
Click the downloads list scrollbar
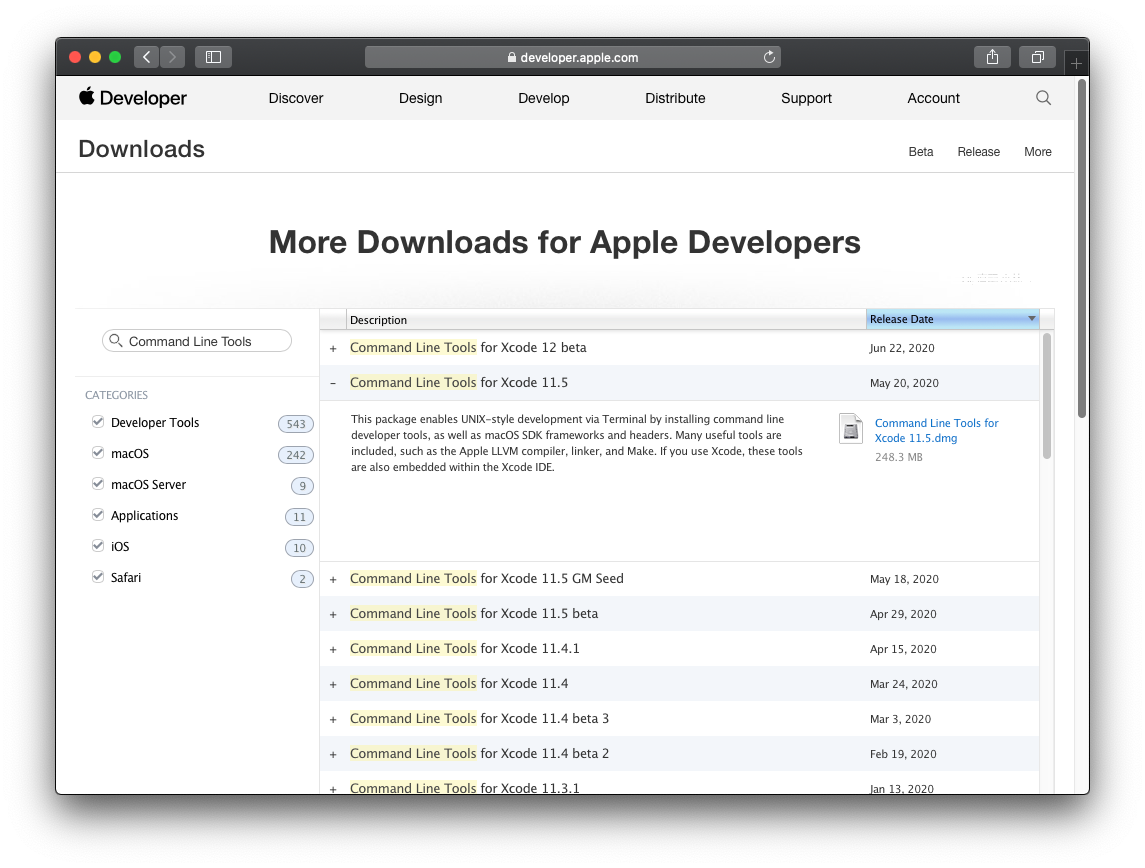coord(1046,396)
